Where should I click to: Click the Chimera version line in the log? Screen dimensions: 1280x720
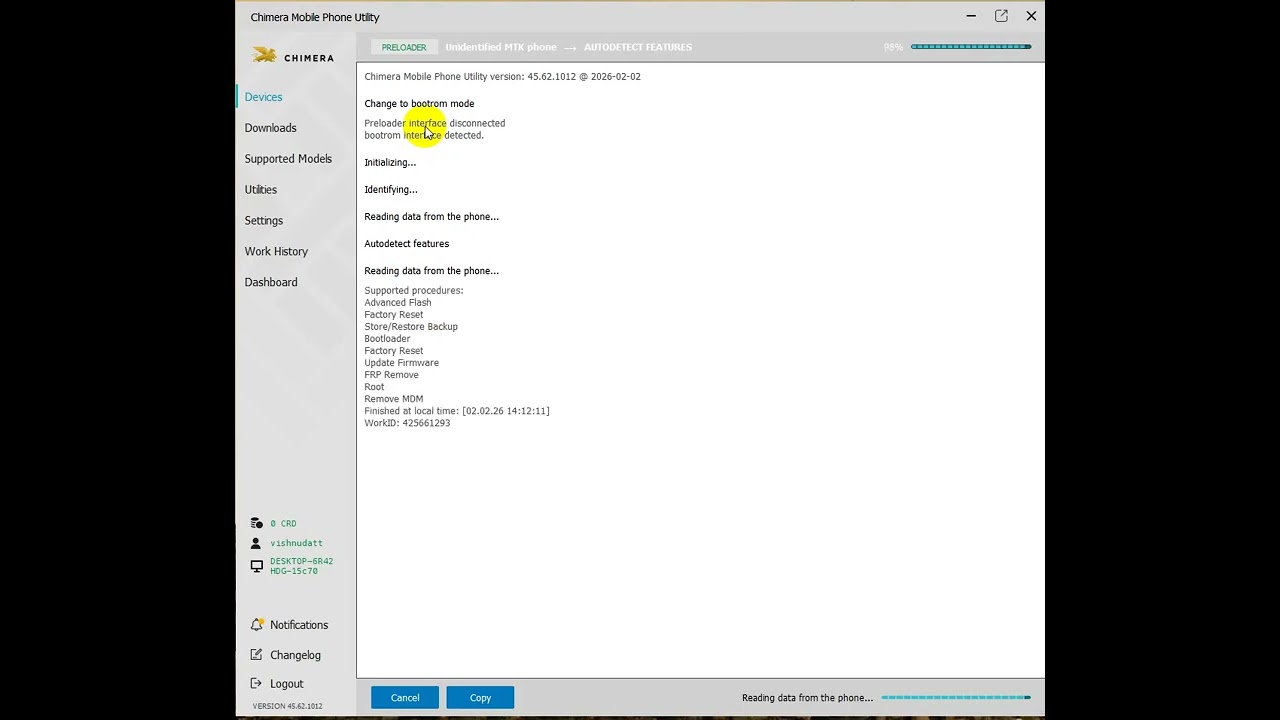(x=502, y=76)
